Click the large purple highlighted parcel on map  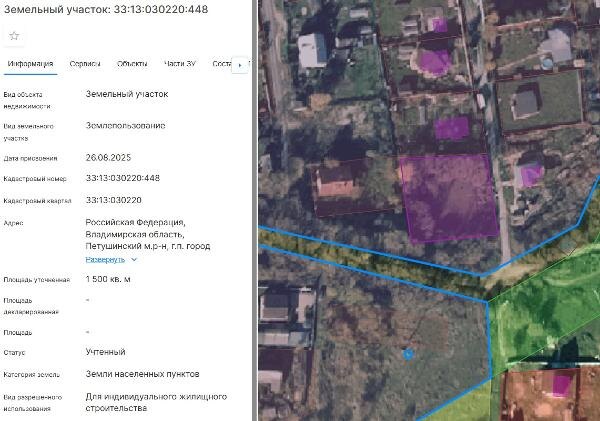click(449, 198)
